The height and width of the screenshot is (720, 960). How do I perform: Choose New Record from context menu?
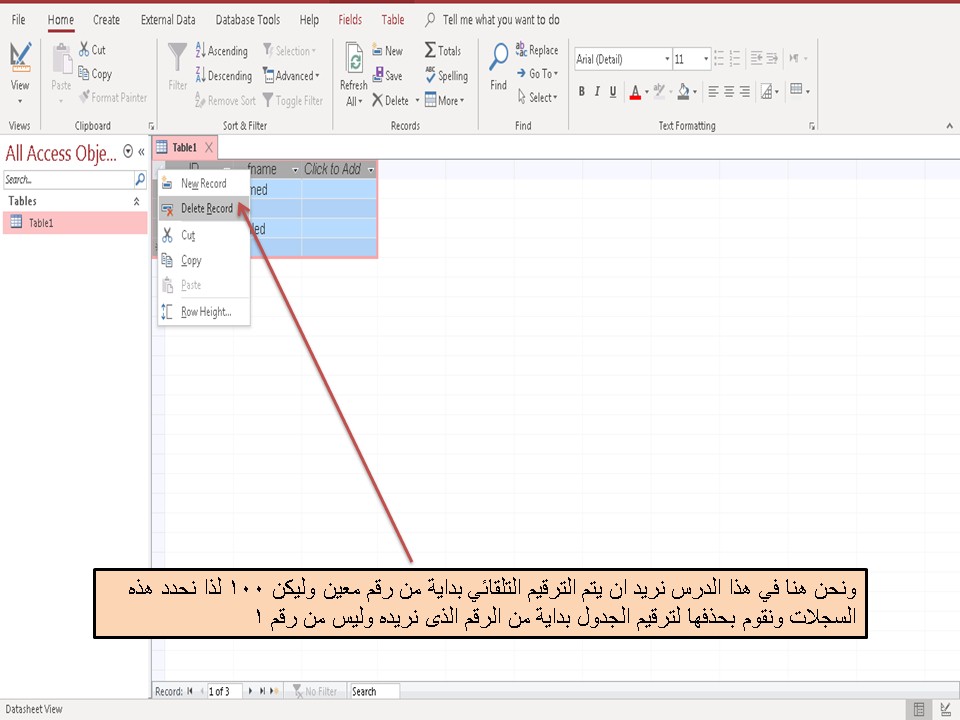click(x=204, y=184)
